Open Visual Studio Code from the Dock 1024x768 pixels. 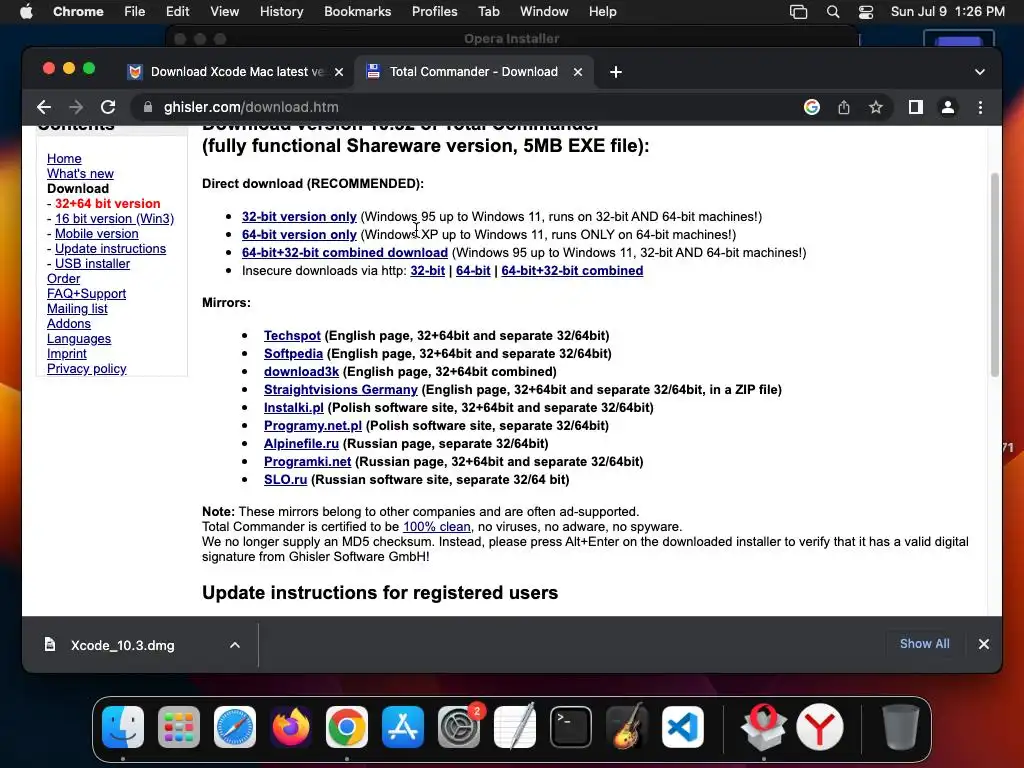pos(683,727)
